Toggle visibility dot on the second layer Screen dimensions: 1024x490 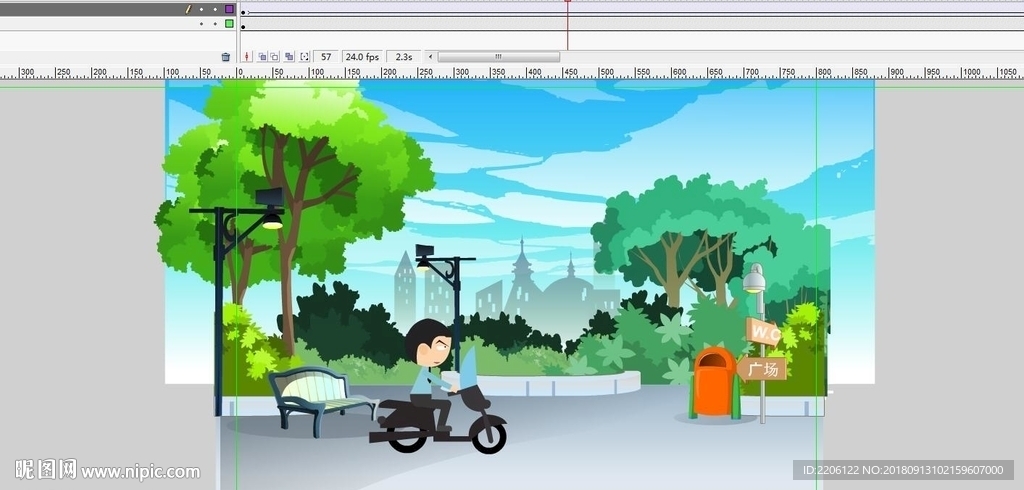[x=201, y=24]
